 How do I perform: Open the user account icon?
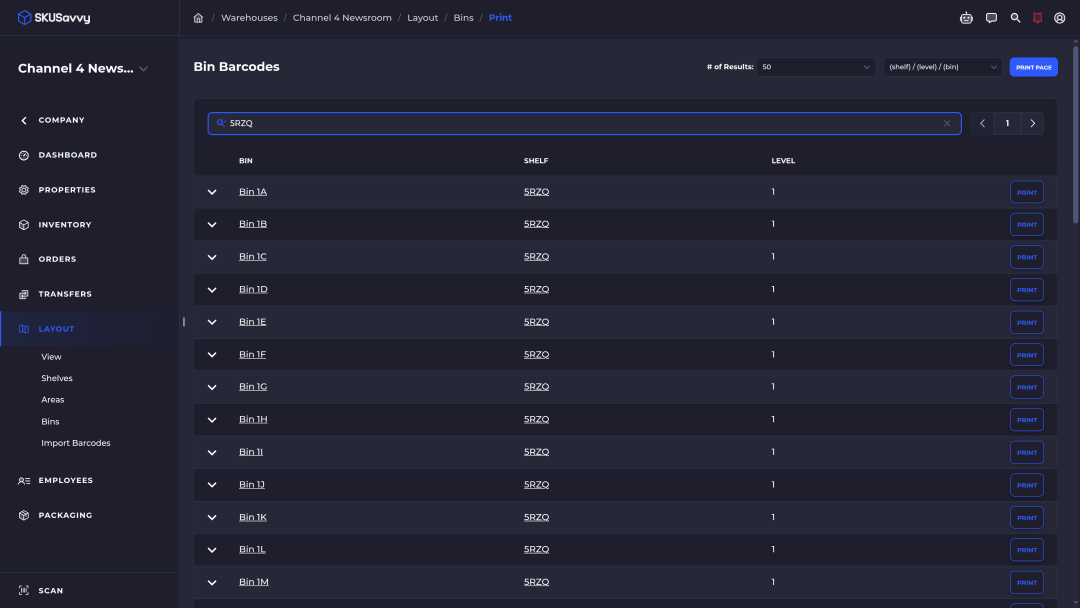coord(1059,18)
